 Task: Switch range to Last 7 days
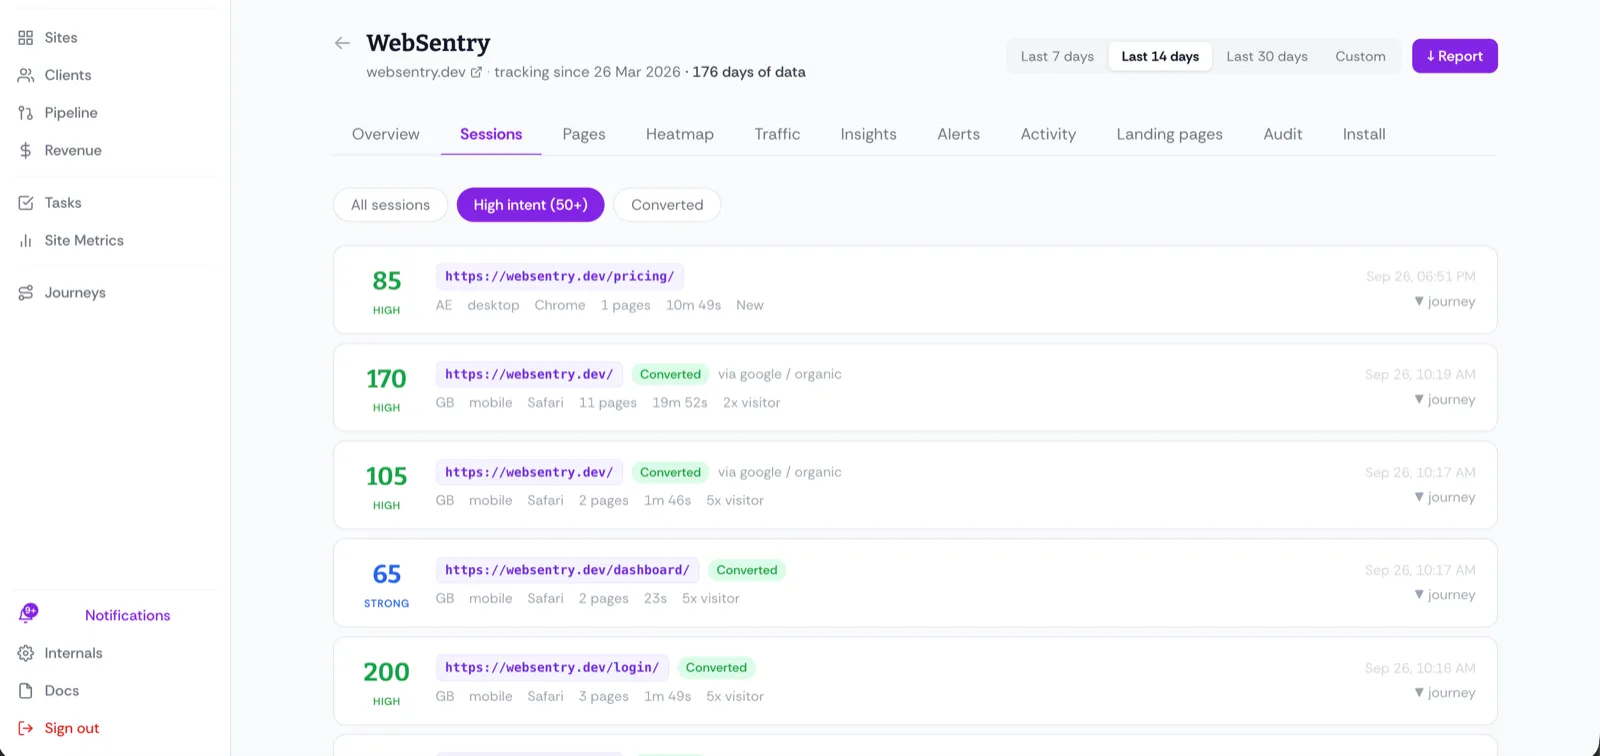(x=1057, y=57)
